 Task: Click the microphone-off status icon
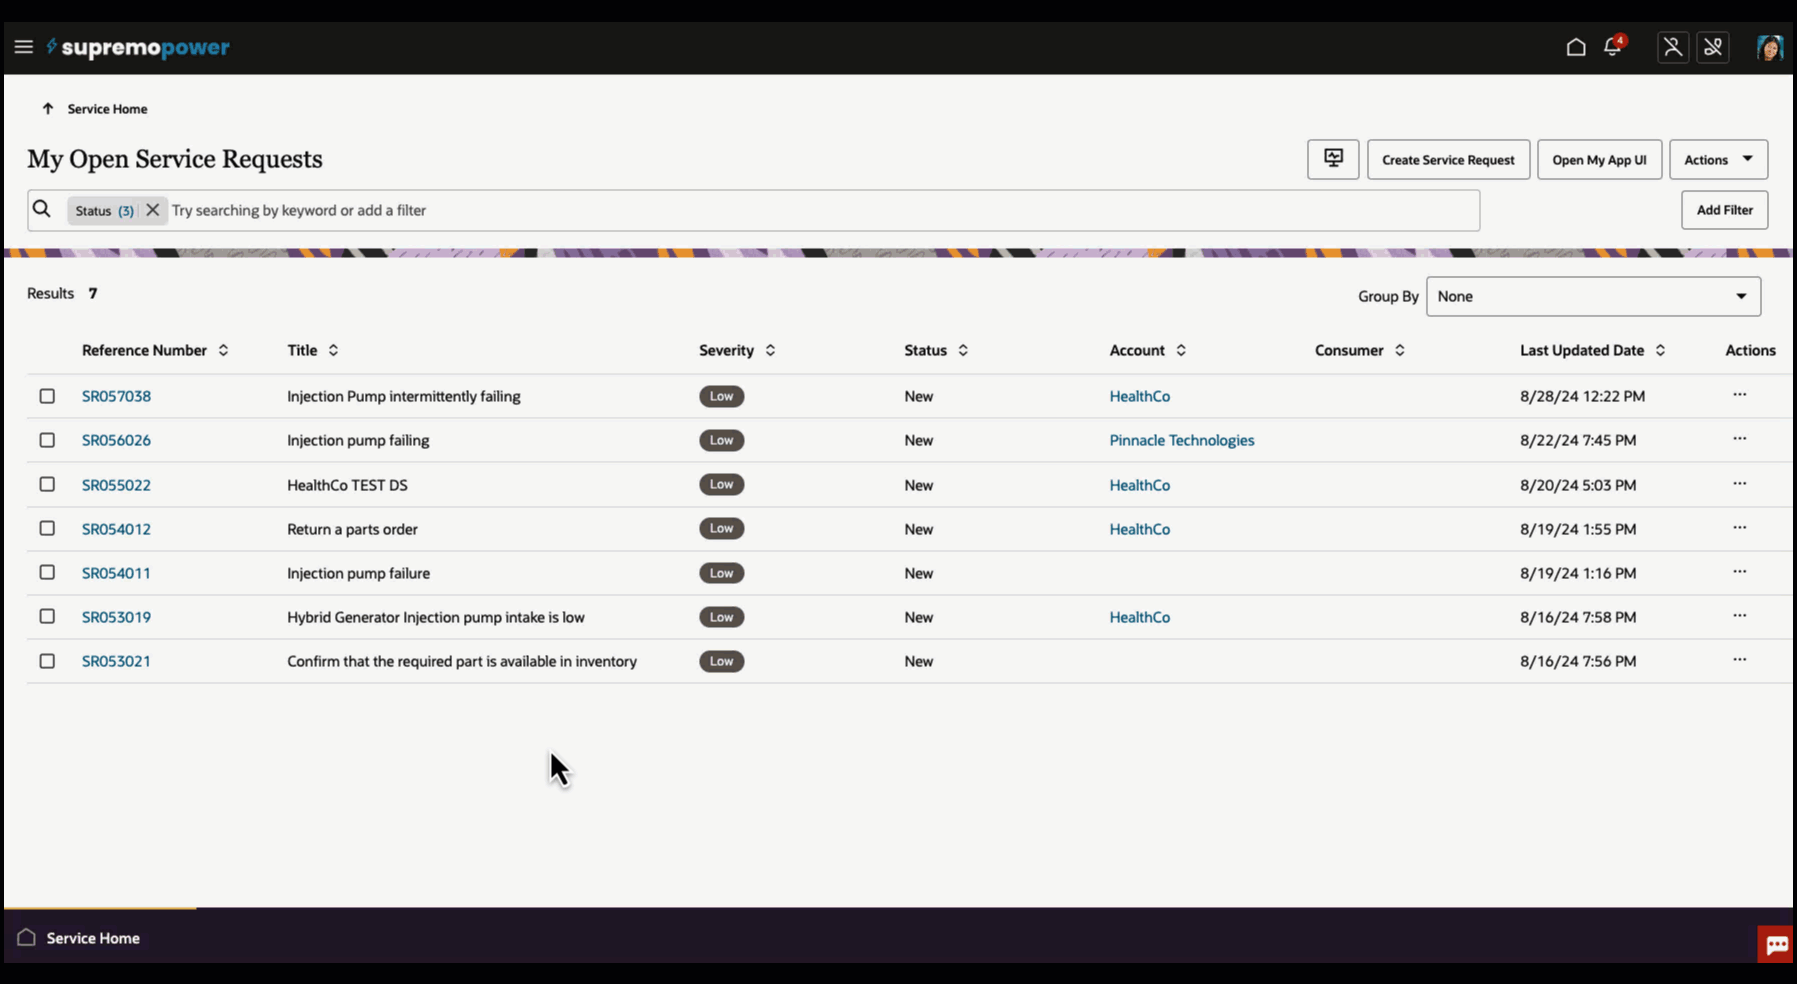tap(1713, 46)
